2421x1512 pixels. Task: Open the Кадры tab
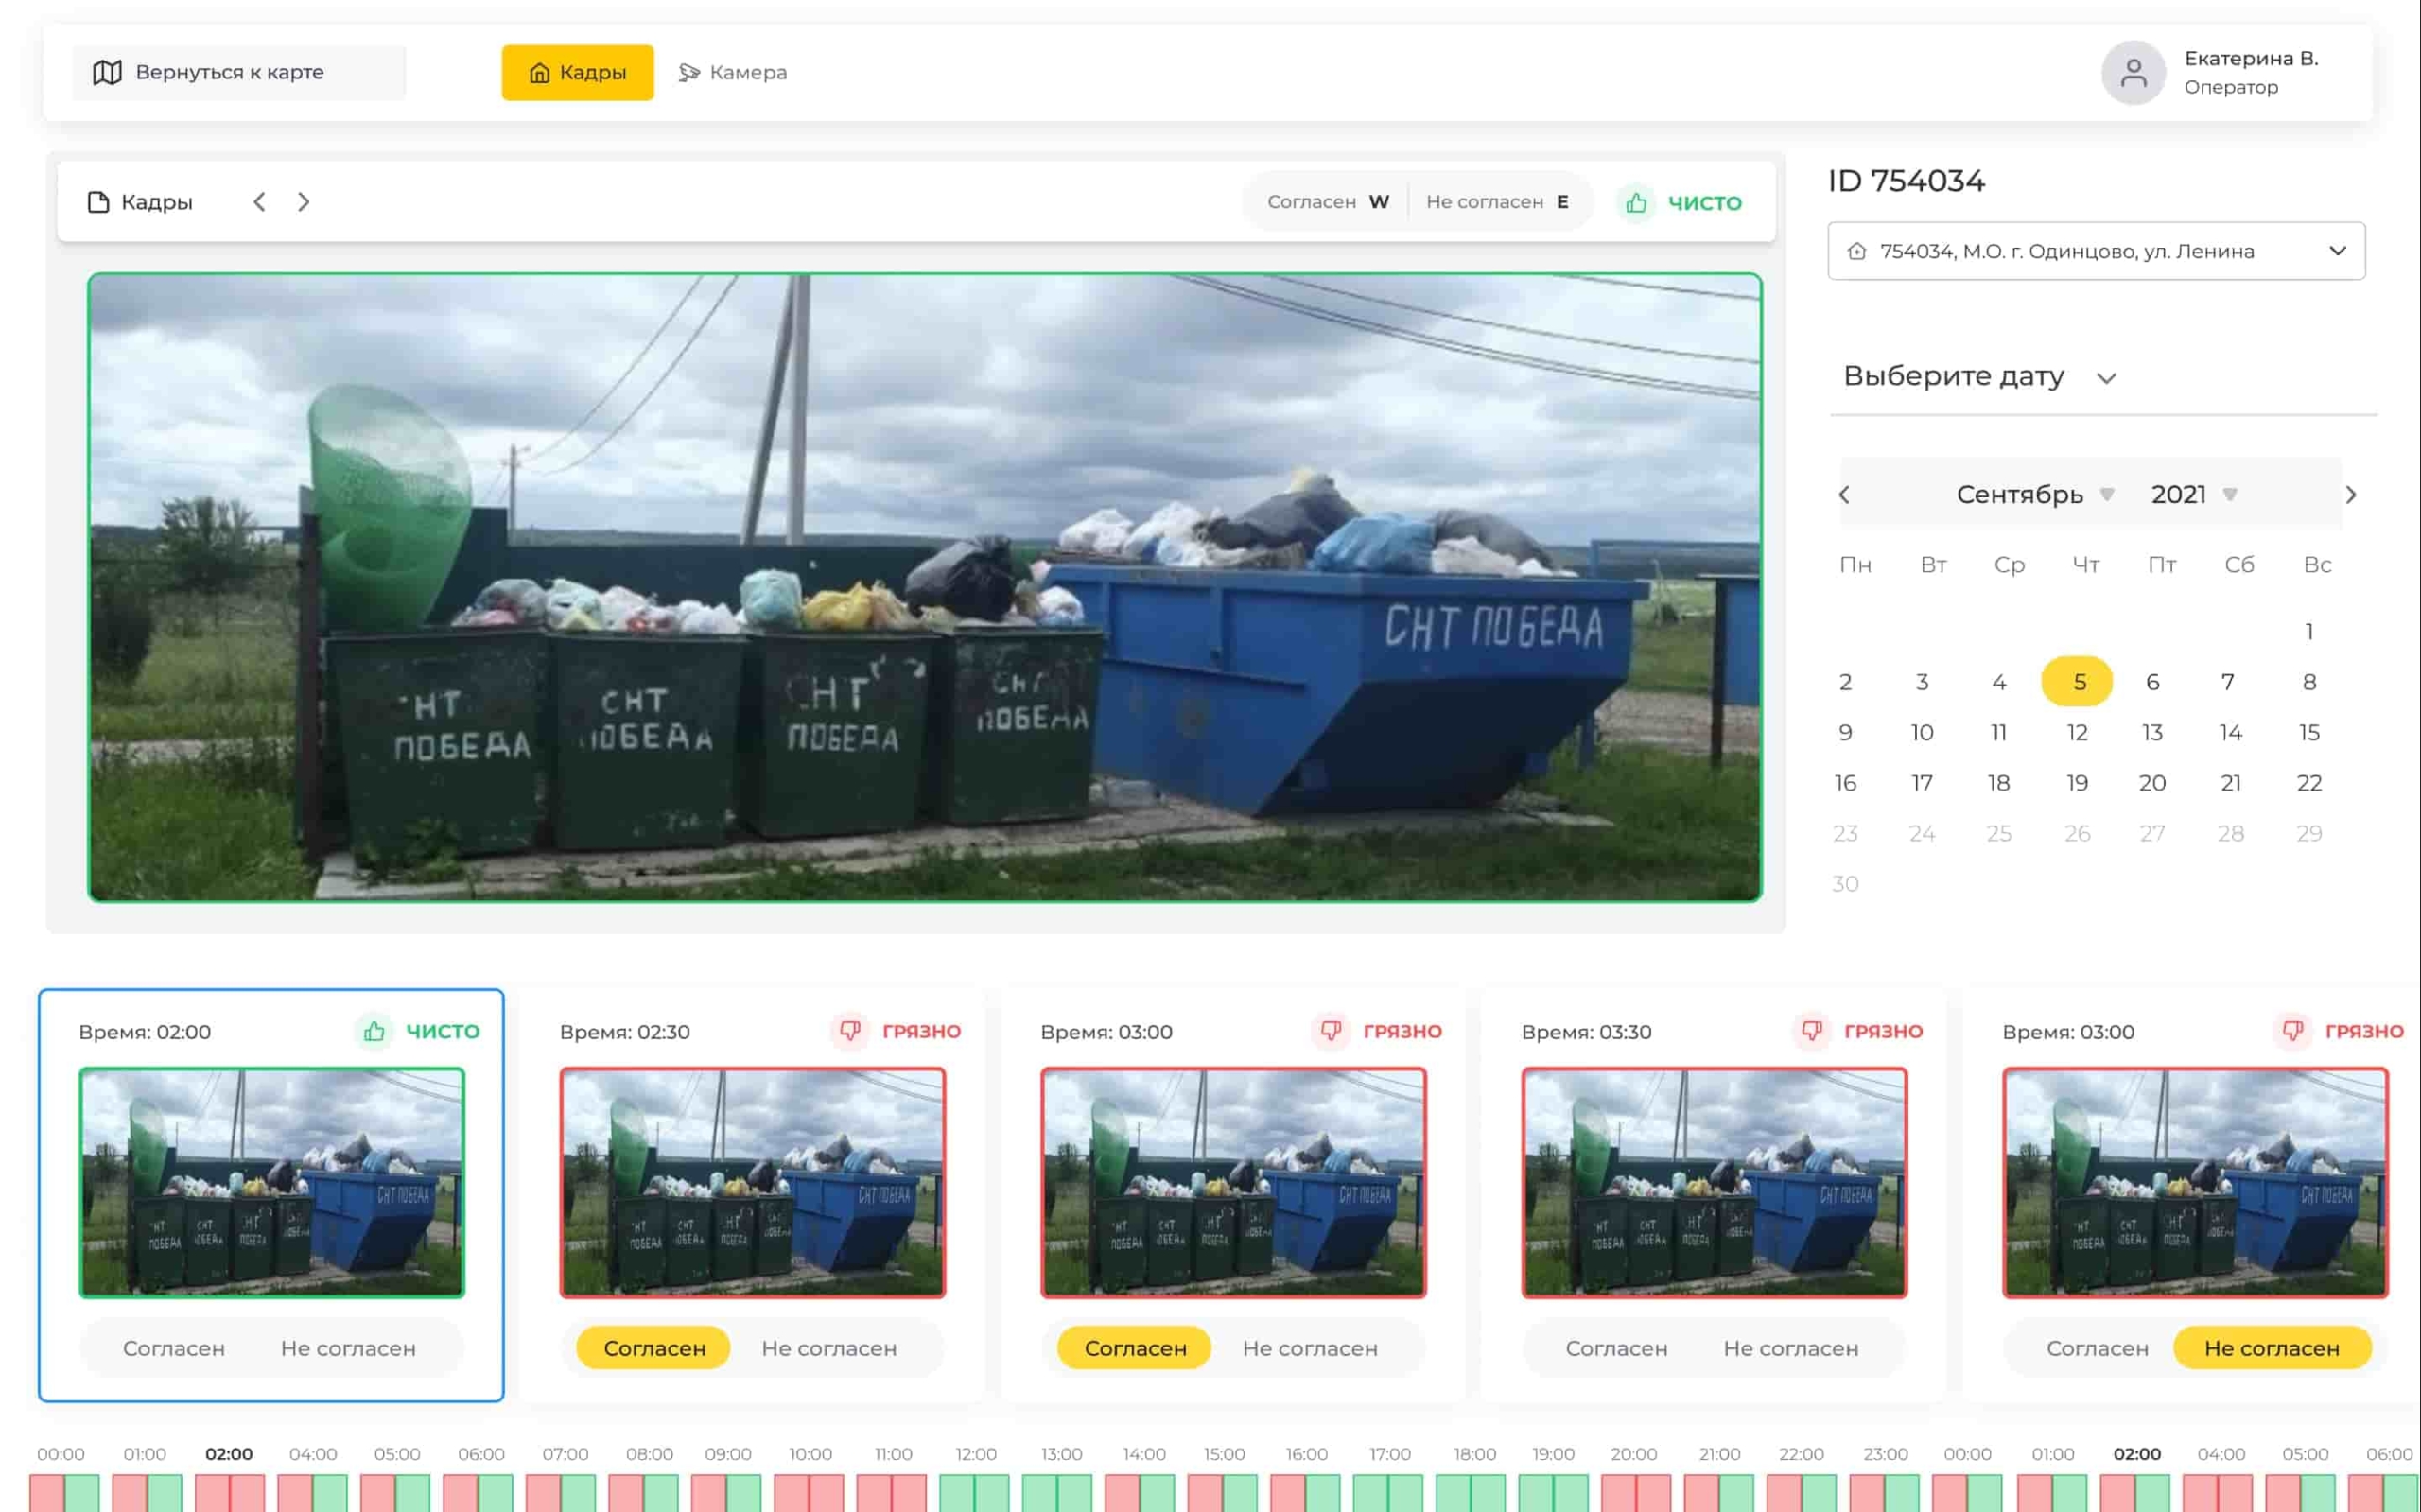pos(577,73)
